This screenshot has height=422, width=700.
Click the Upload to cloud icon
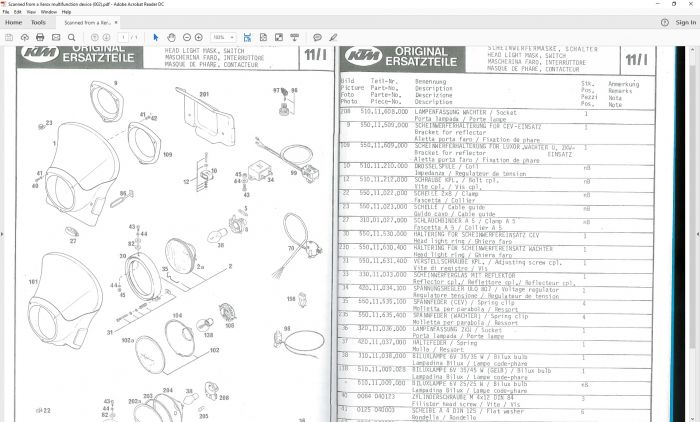[25, 37]
